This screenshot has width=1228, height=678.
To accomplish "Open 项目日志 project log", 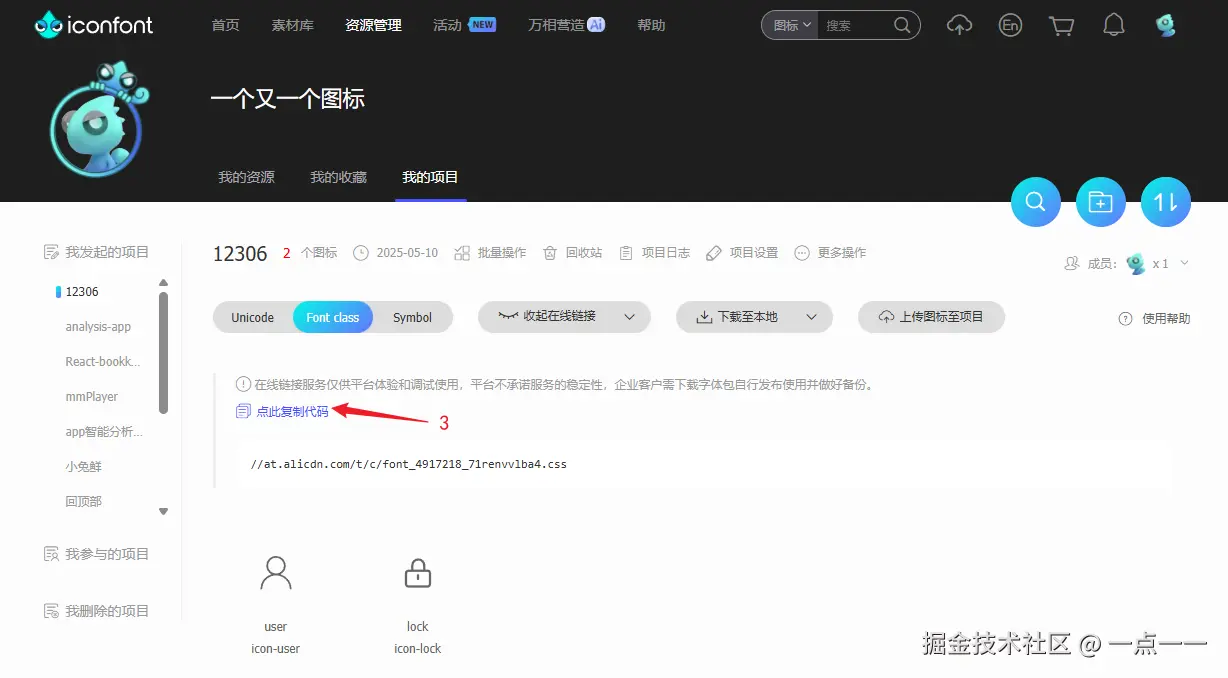I will pos(654,253).
